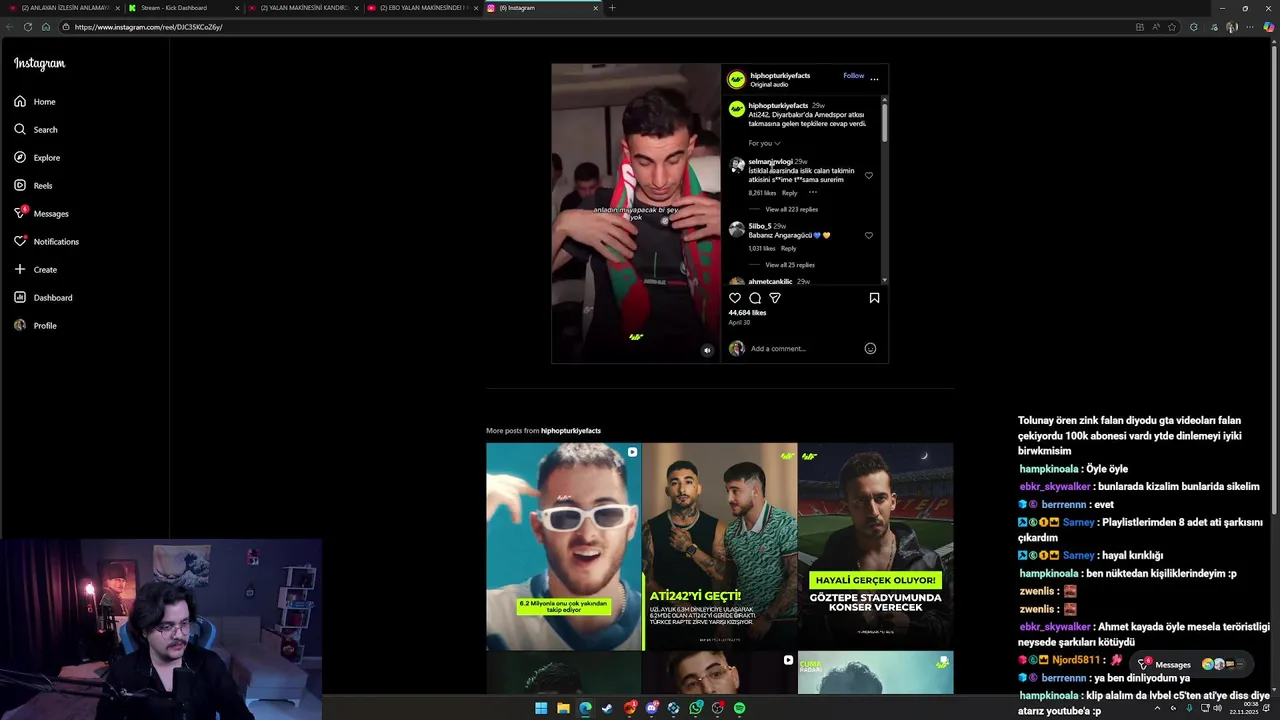The width and height of the screenshot is (1280, 720).
Task: Like selmaninvlogi's comment
Action: [869, 176]
